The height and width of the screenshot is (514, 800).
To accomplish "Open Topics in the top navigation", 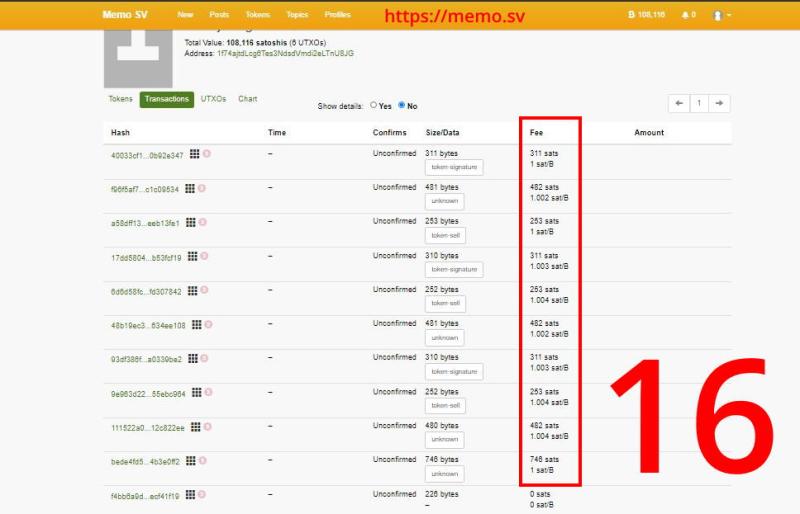I will pos(297,14).
